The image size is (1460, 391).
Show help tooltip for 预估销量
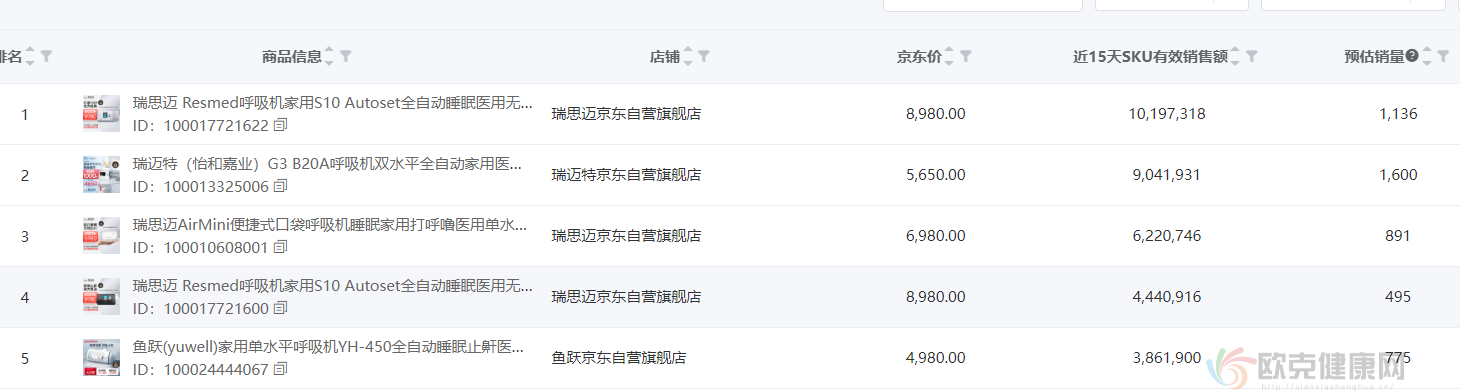(x=1412, y=56)
